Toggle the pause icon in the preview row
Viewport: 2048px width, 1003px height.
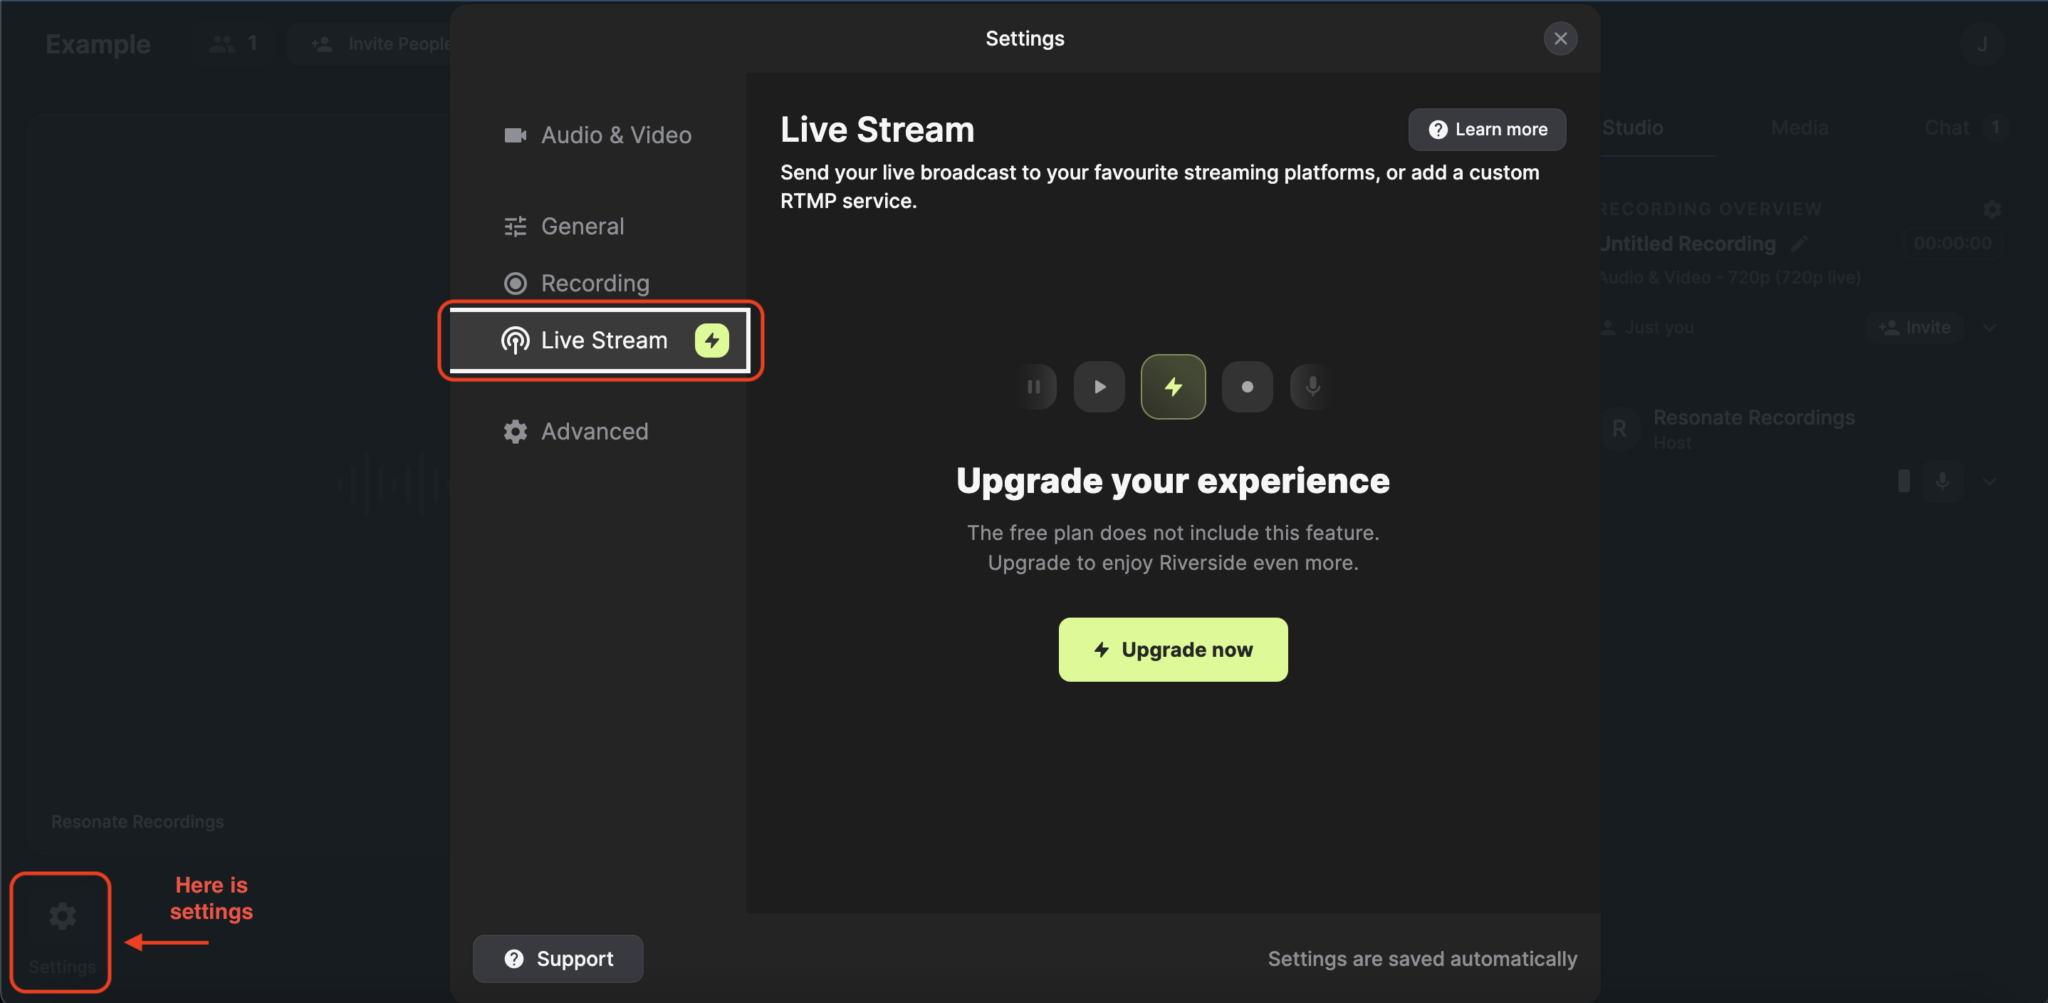click(1035, 387)
